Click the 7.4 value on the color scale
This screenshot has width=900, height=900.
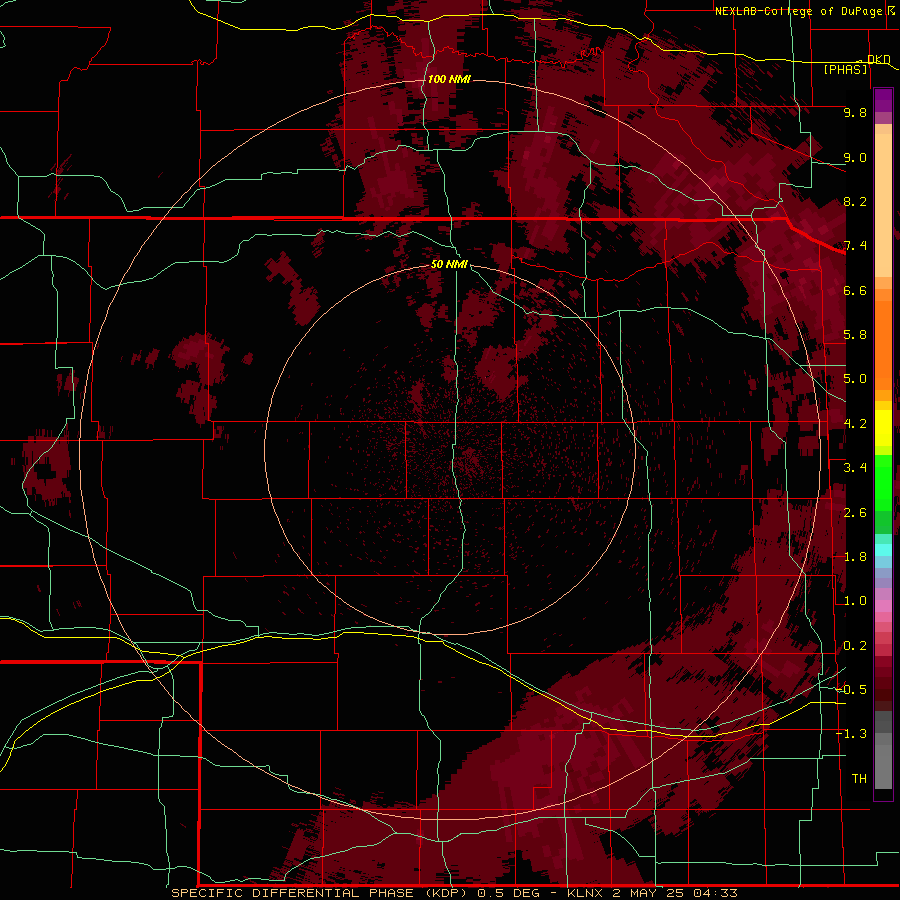pyautogui.click(x=855, y=246)
